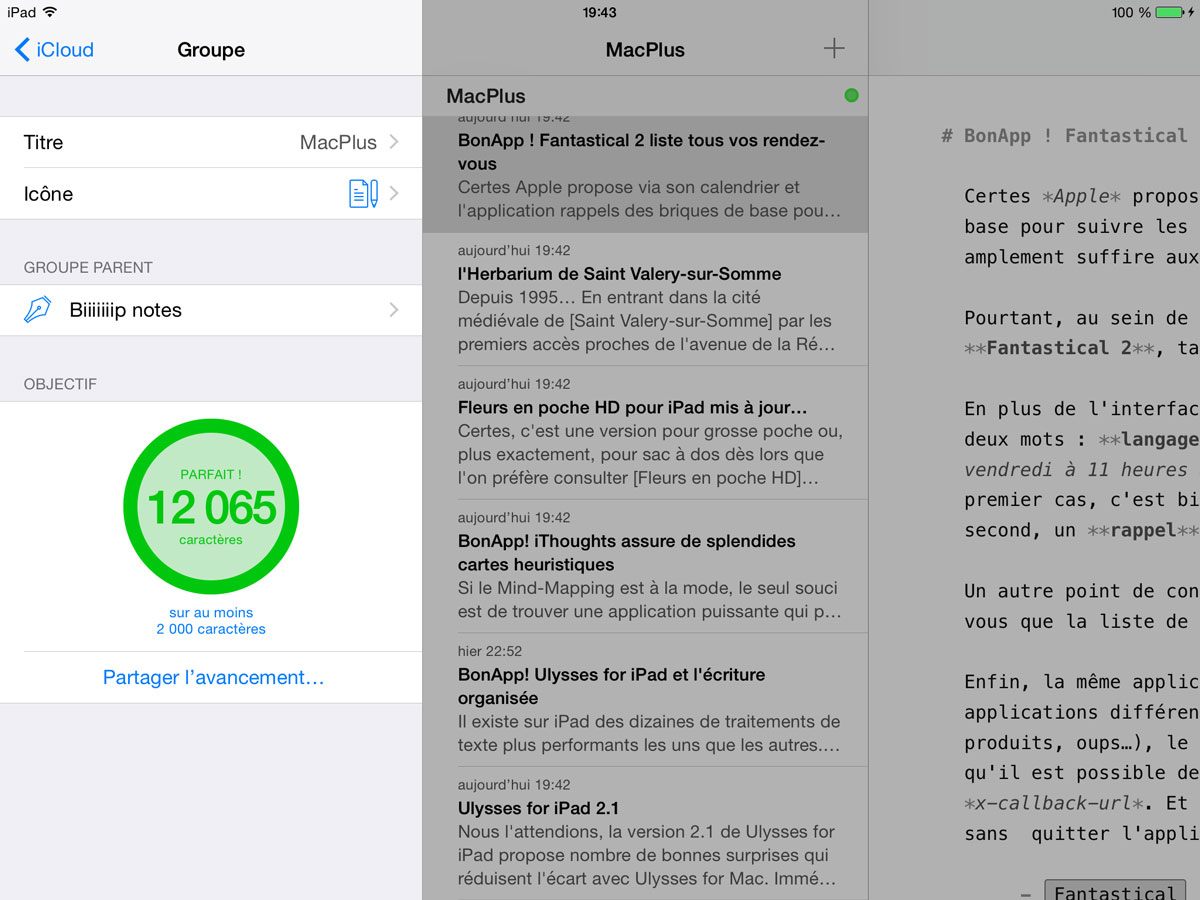Open sheet 'Ulysses for iPad 2.1'
Viewport: 1200px width, 900px height.
[645, 833]
